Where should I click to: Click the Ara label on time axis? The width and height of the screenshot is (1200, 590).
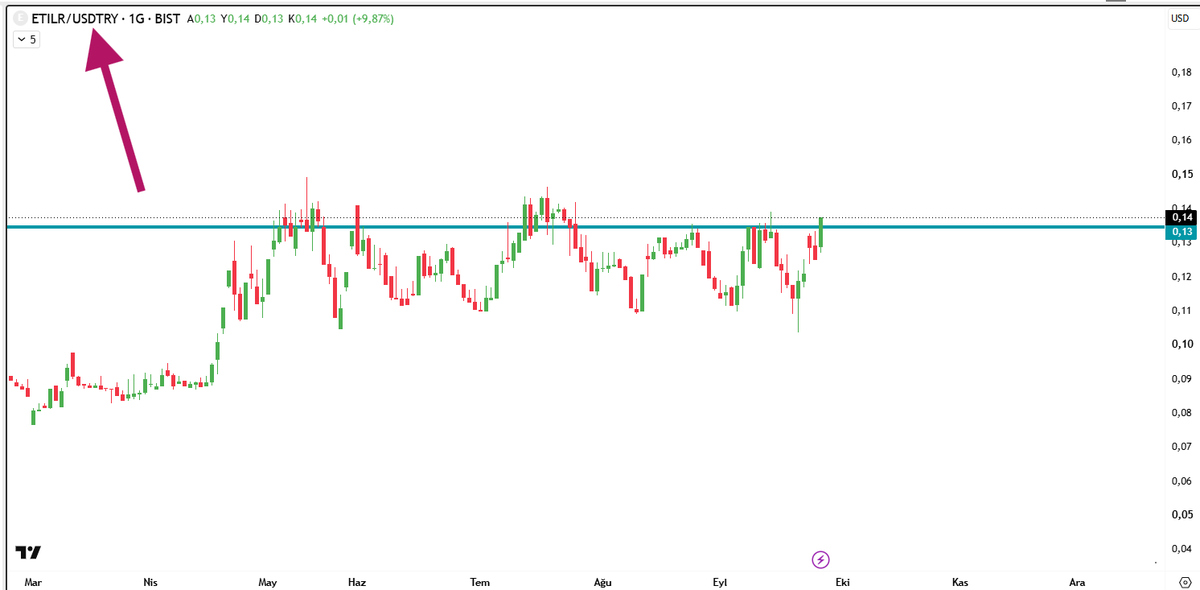tap(1077, 582)
